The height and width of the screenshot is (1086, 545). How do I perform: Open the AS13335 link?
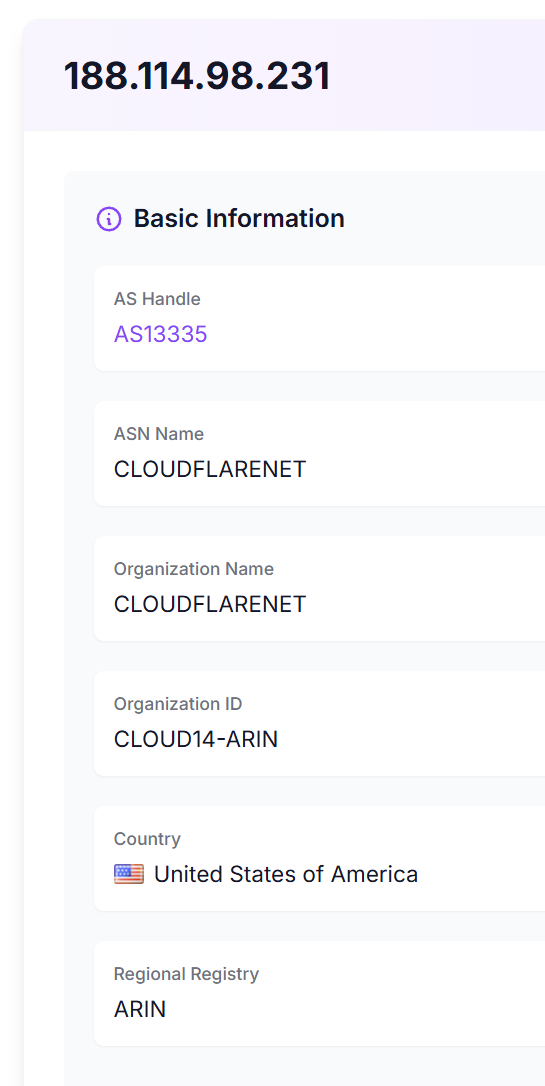click(161, 335)
